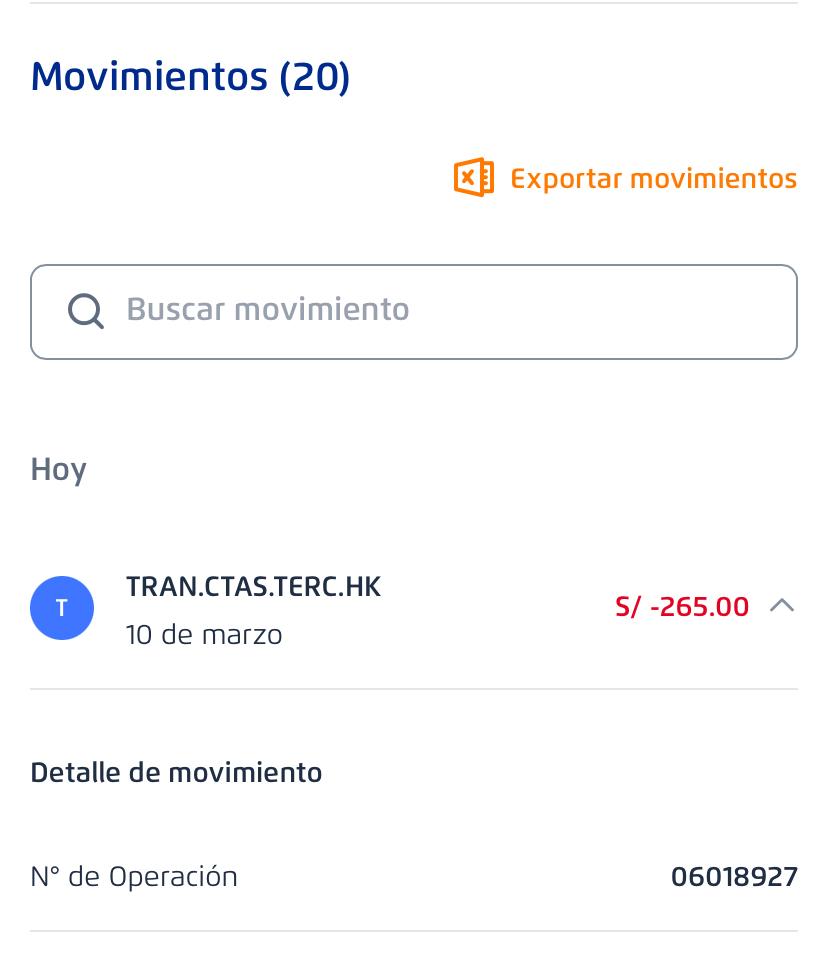Screen dimensions: 828x974
Task: Select operation number 06018927
Action: point(734,877)
